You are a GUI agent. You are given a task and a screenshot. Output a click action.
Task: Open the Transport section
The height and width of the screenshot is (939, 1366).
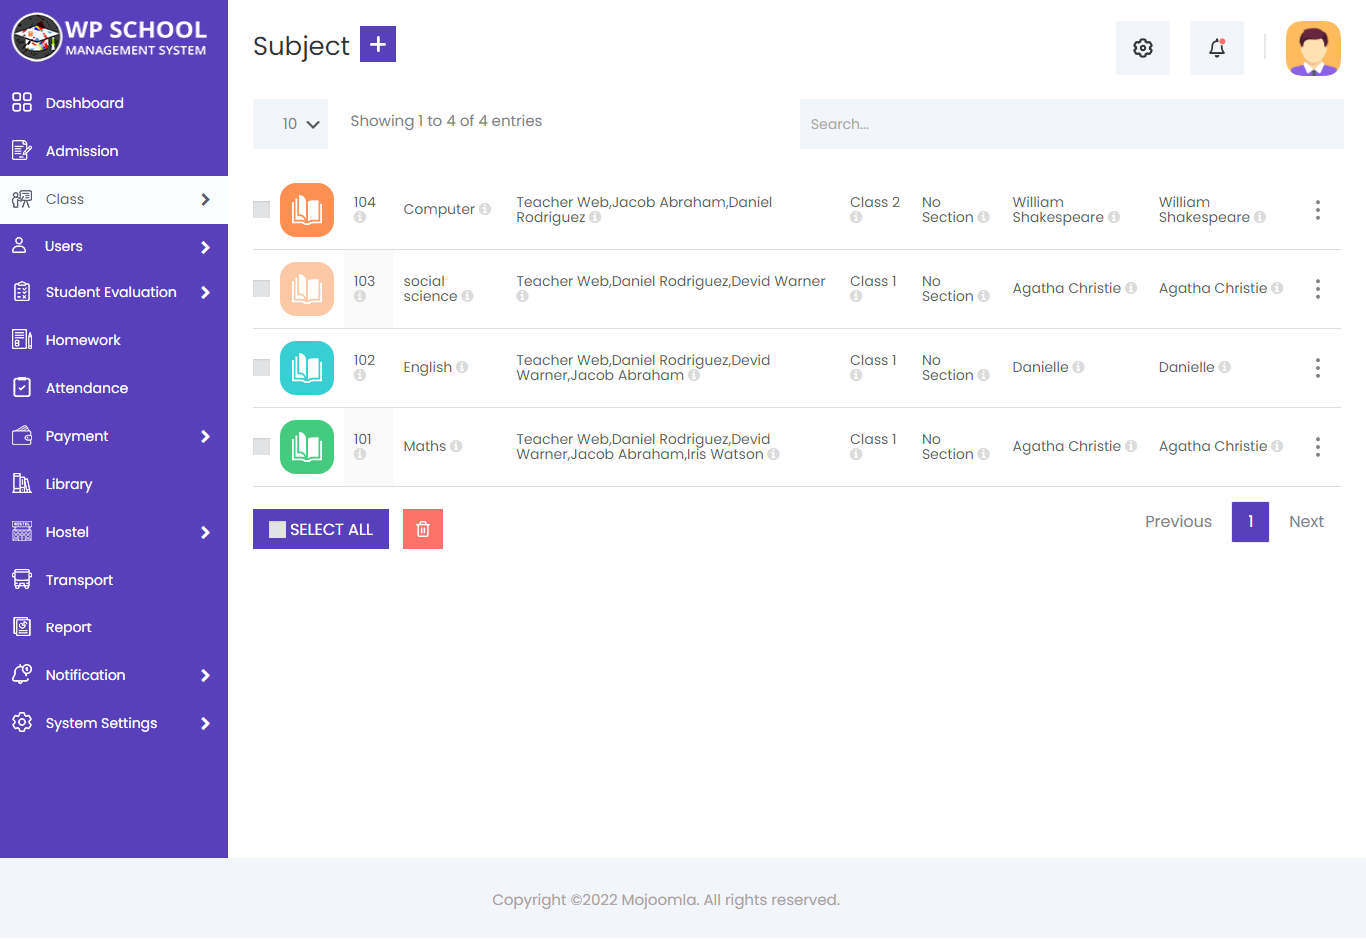78,579
